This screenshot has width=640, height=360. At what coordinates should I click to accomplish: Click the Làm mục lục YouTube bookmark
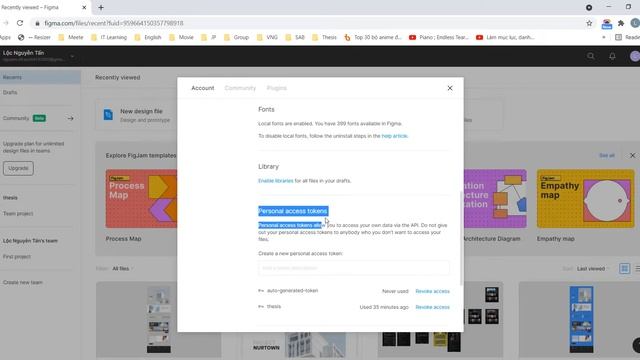point(505,37)
